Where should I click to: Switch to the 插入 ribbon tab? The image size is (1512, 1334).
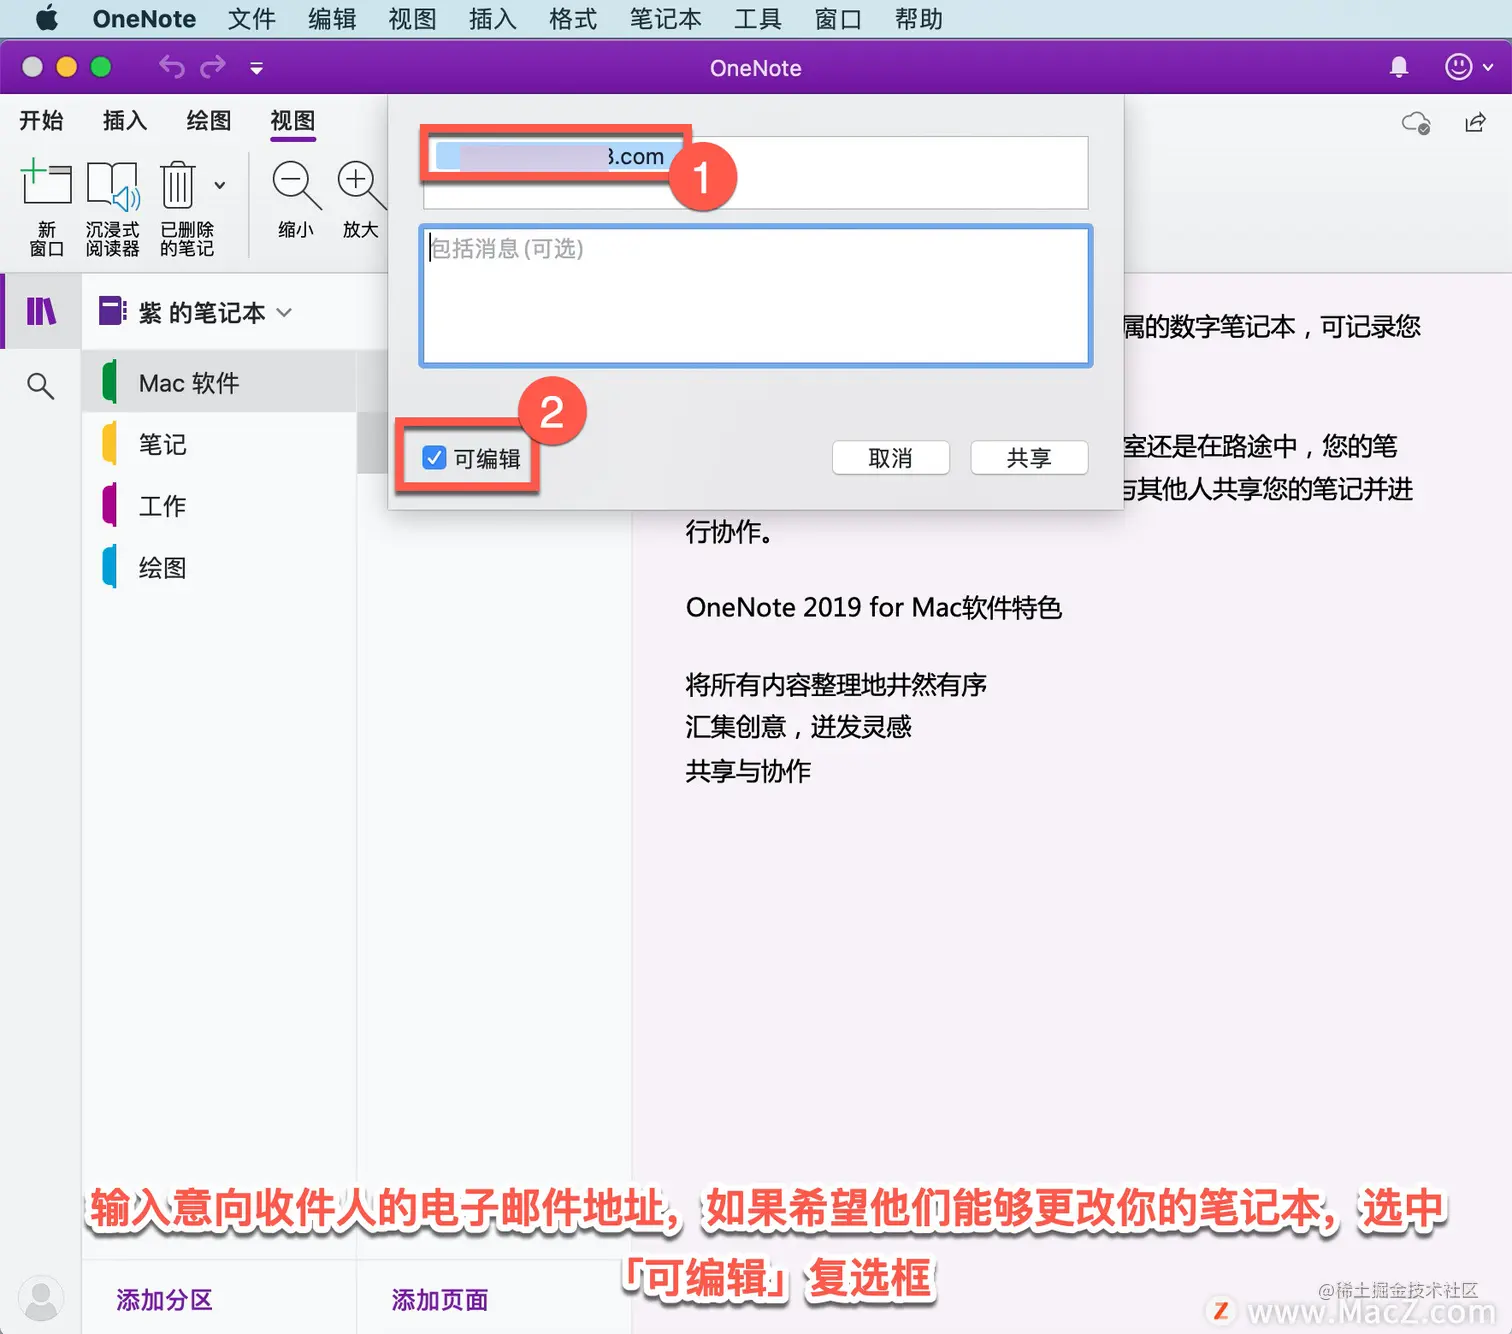pyautogui.click(x=125, y=121)
